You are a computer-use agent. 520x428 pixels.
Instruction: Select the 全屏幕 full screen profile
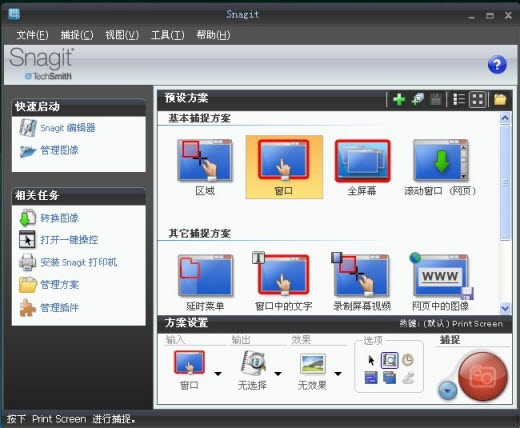362,168
